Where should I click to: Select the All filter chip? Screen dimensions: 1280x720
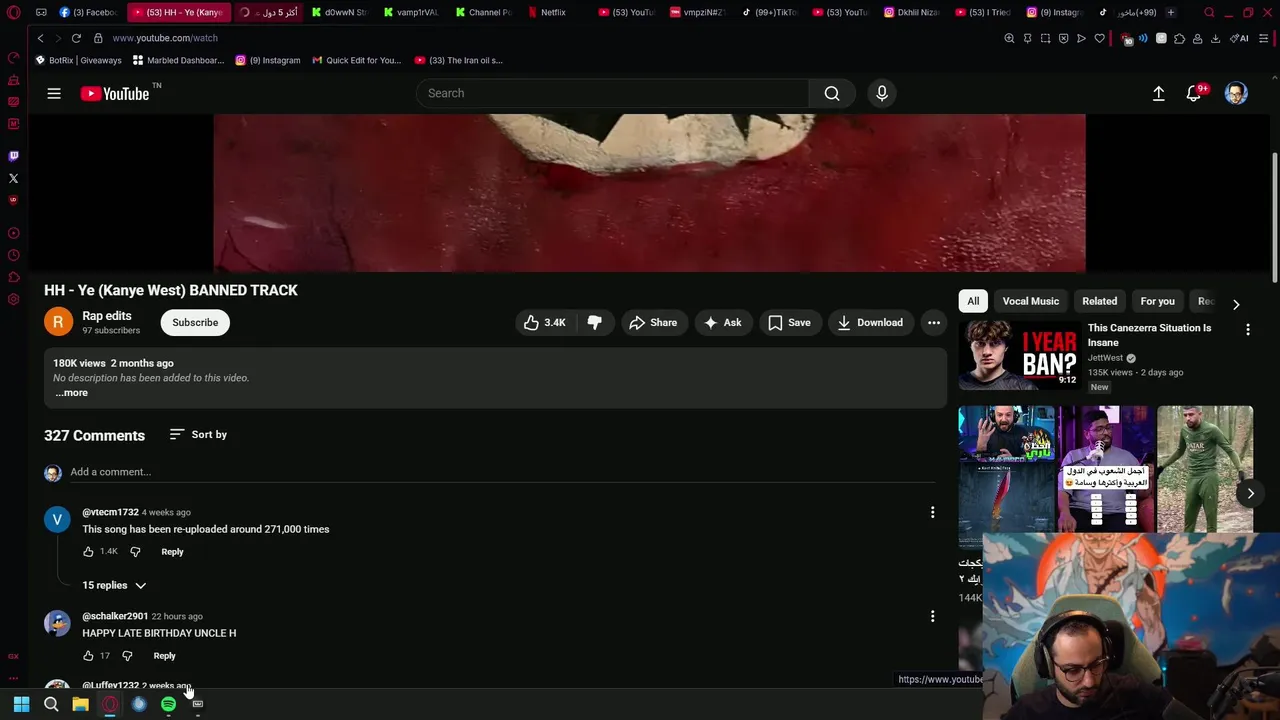click(973, 301)
